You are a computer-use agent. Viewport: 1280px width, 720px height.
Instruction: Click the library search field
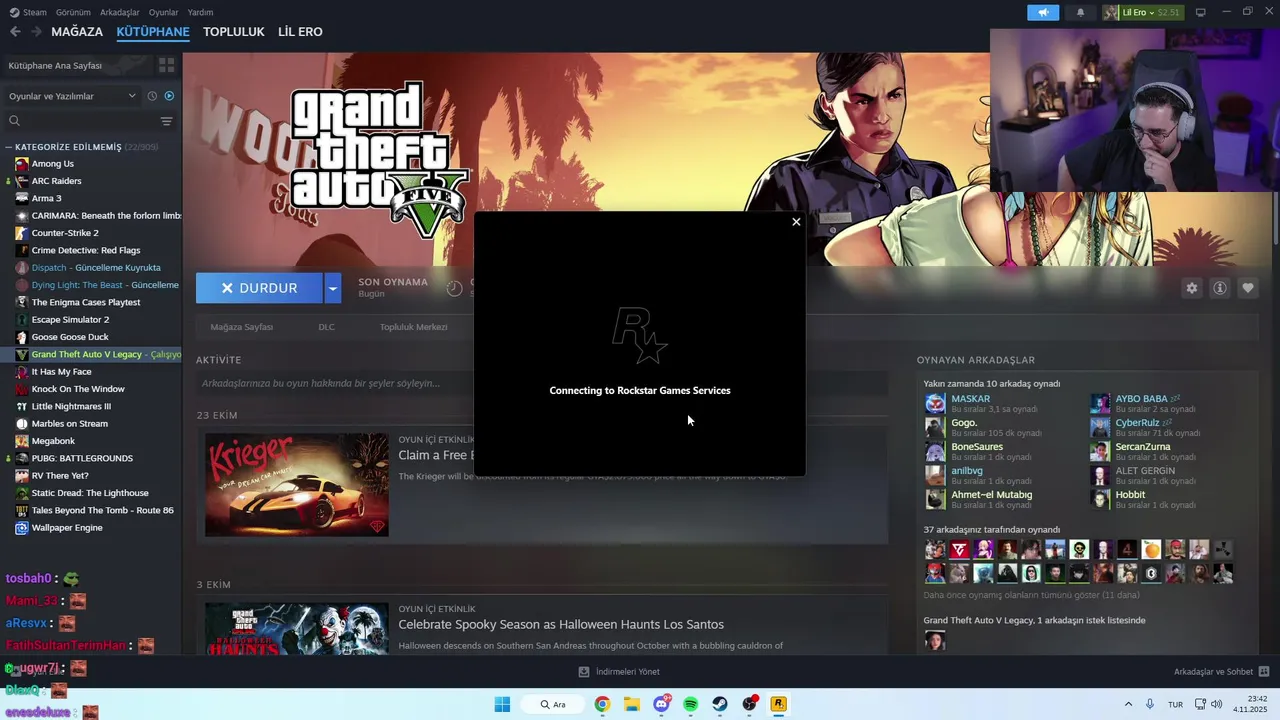80,121
